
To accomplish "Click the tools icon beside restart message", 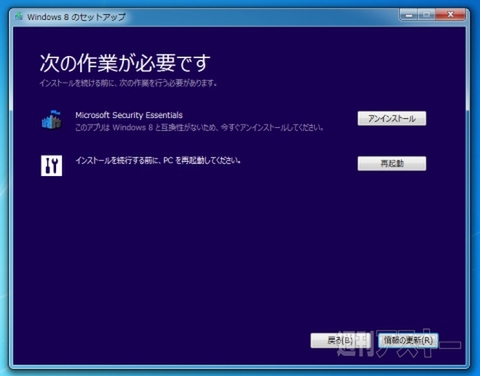I will pos(51,165).
